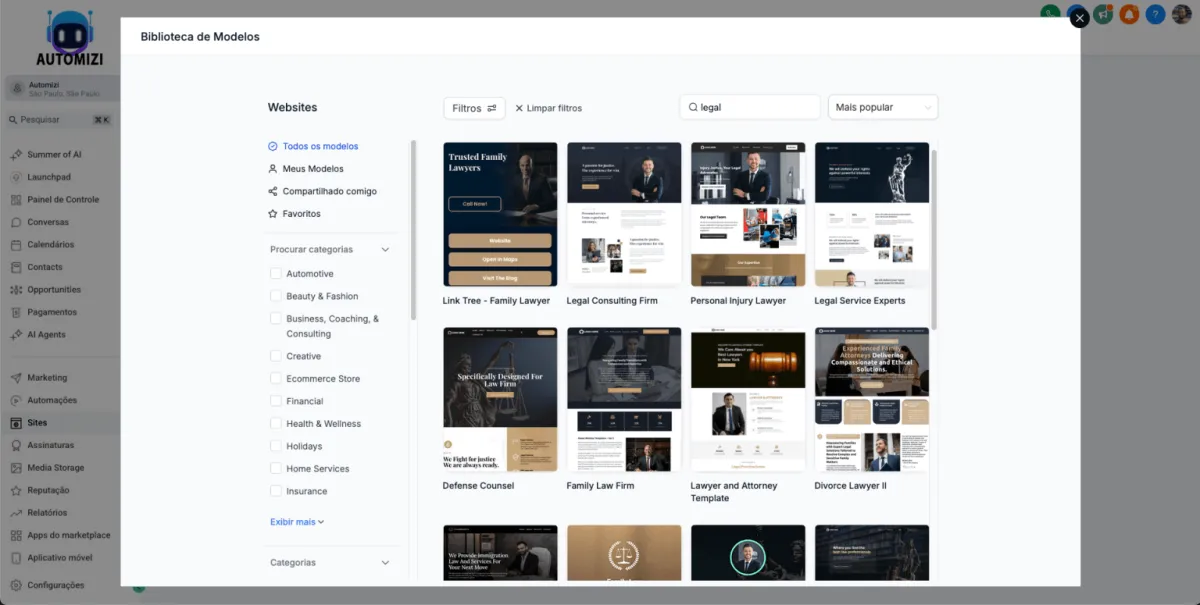The width and height of the screenshot is (1200, 605).
Task: Click the Filtros button
Action: pos(474,108)
